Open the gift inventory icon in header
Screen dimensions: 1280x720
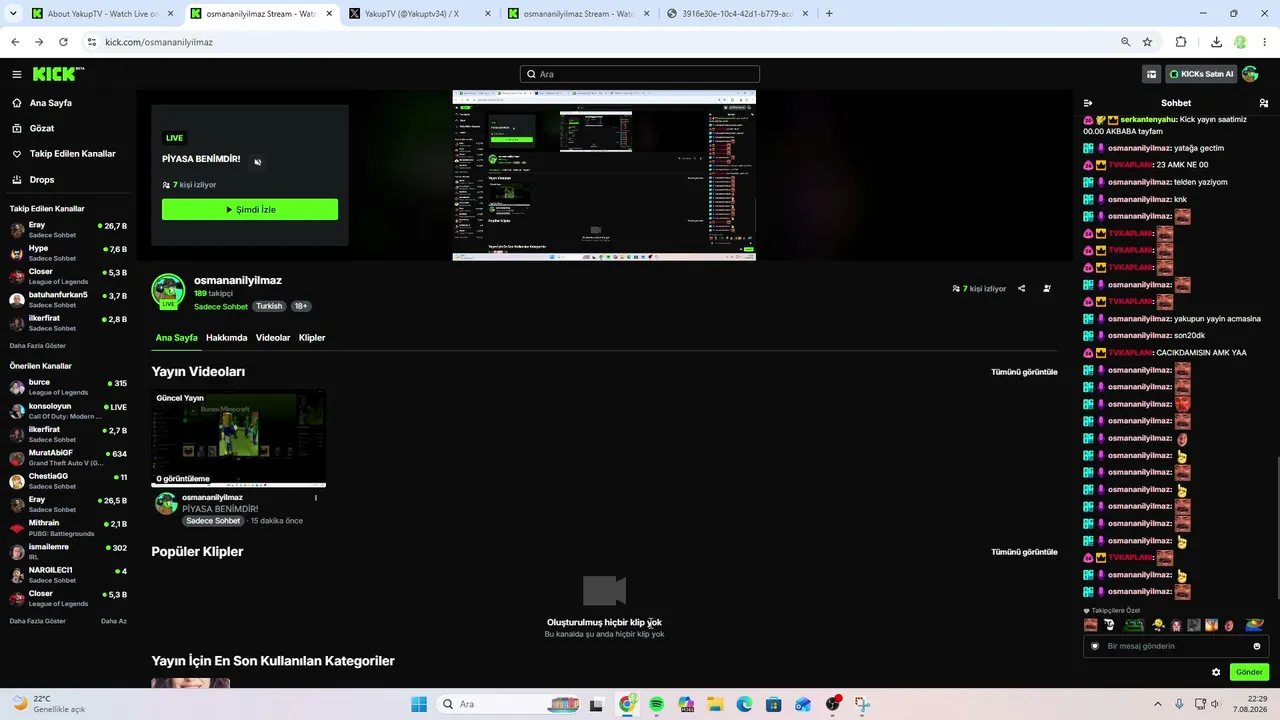click(1151, 74)
